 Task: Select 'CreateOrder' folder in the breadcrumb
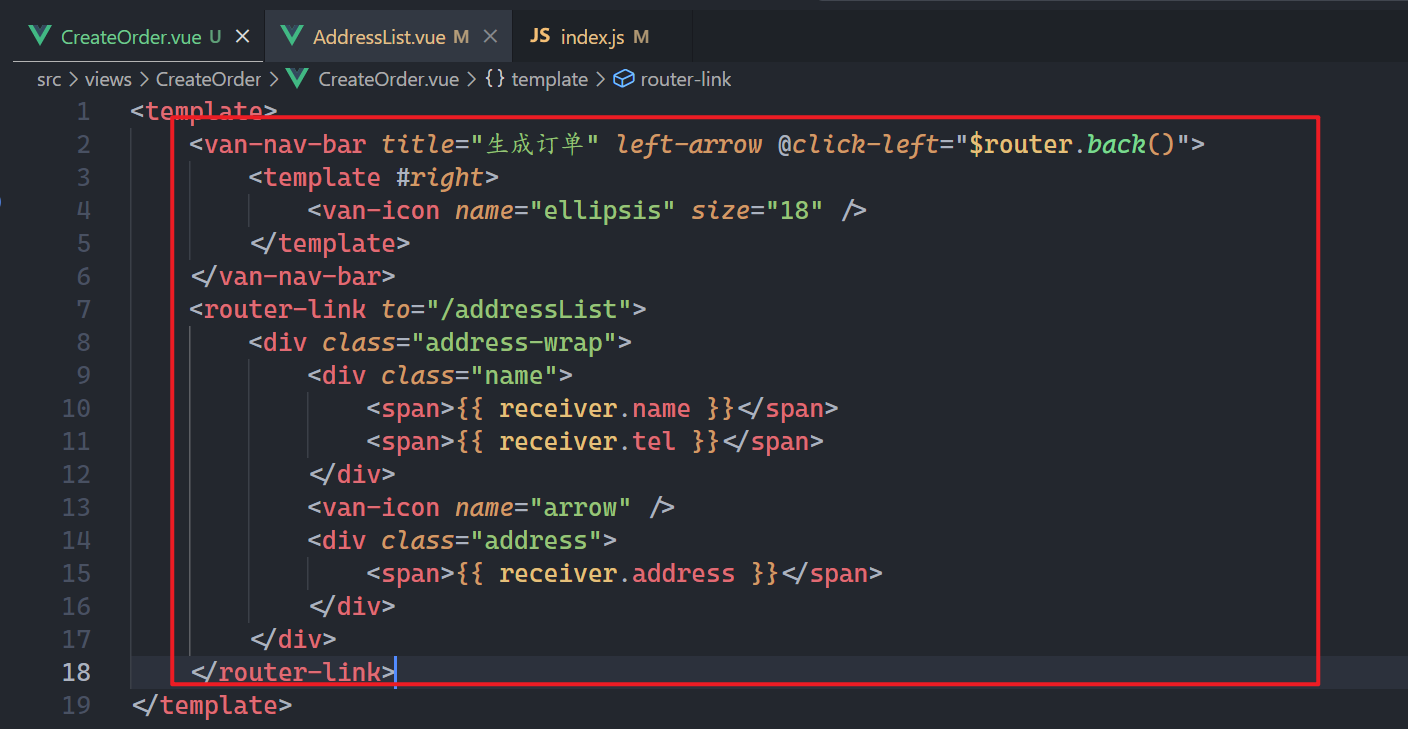pos(208,79)
